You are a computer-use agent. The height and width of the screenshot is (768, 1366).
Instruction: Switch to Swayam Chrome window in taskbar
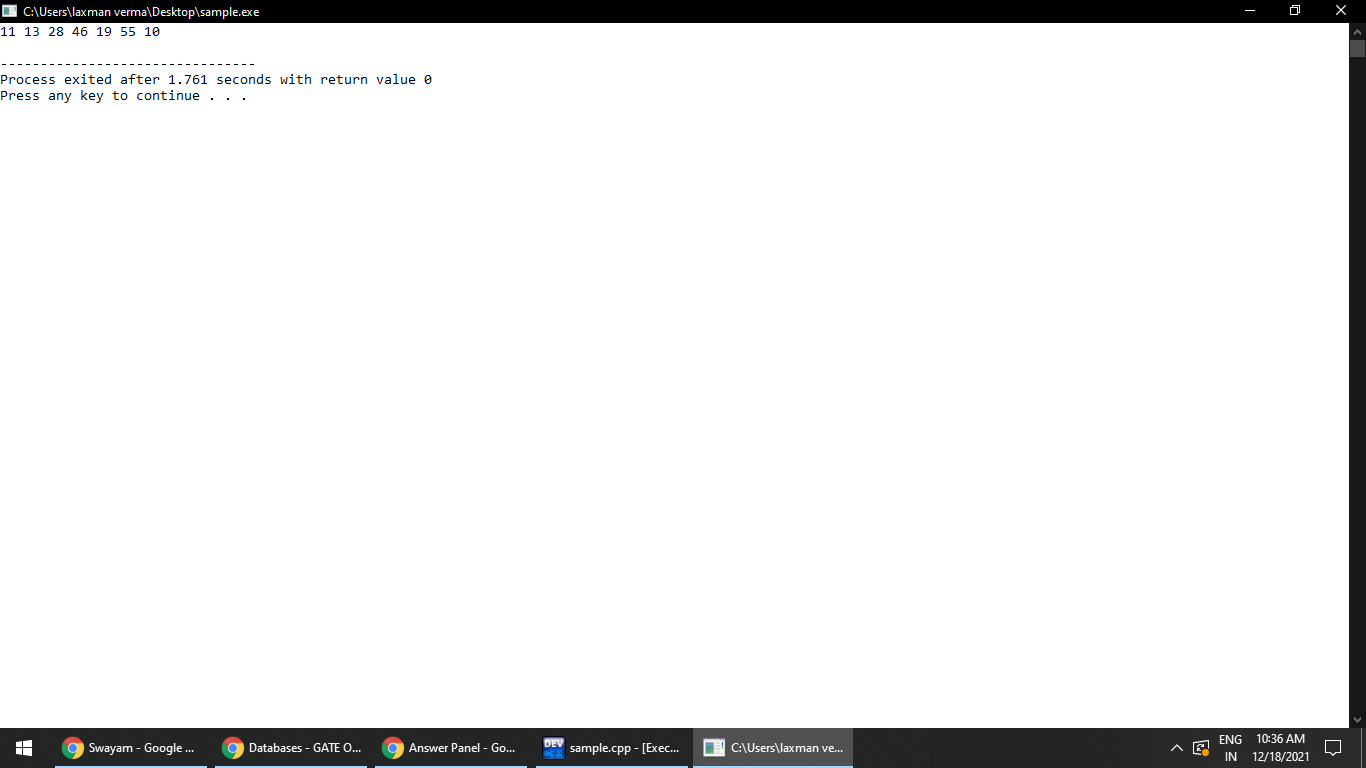coord(131,748)
